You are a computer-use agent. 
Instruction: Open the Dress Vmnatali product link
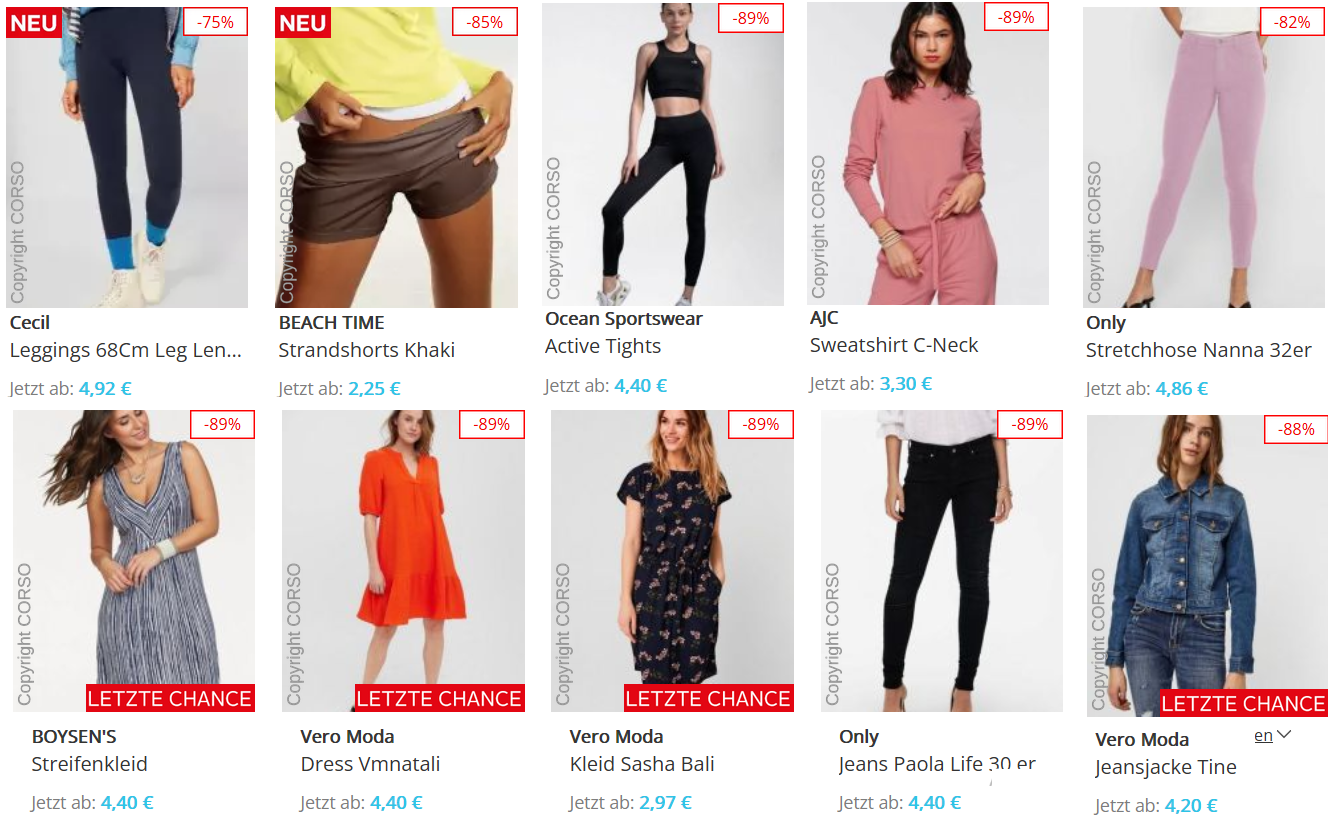pyautogui.click(x=371, y=764)
